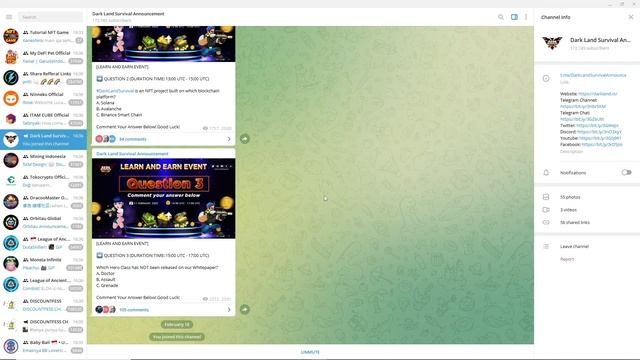
Task: Expand Question 3 comments chevron
Action: pos(229,310)
